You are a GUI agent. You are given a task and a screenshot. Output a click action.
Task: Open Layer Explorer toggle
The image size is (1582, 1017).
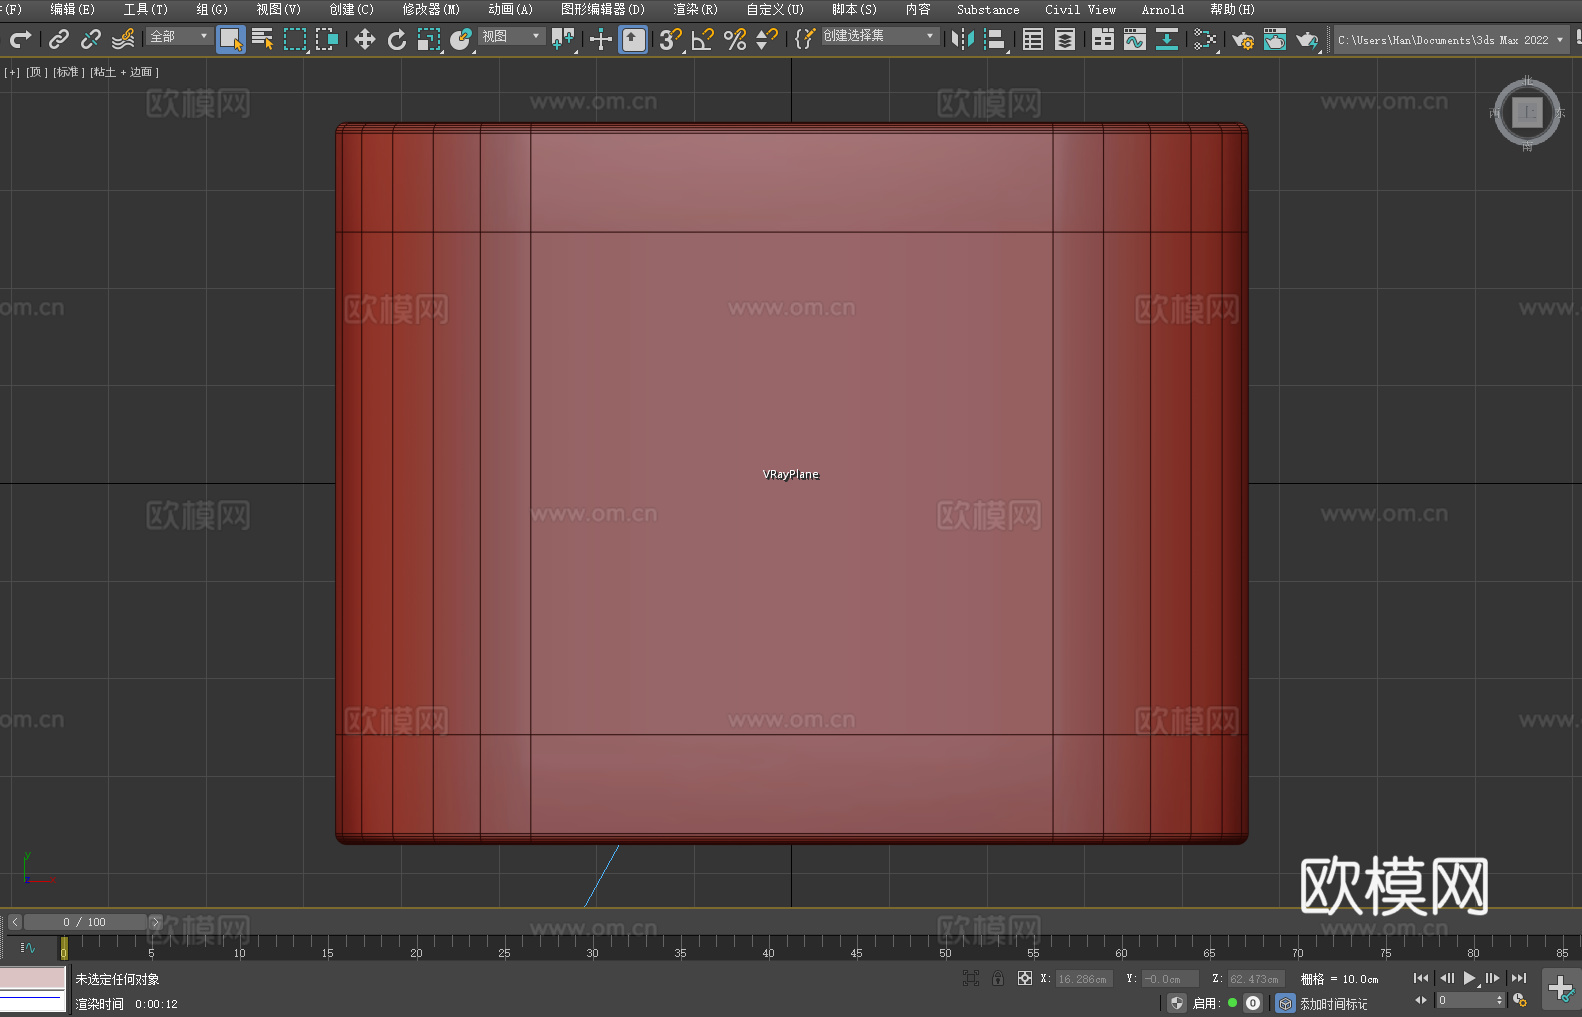tap(1065, 39)
